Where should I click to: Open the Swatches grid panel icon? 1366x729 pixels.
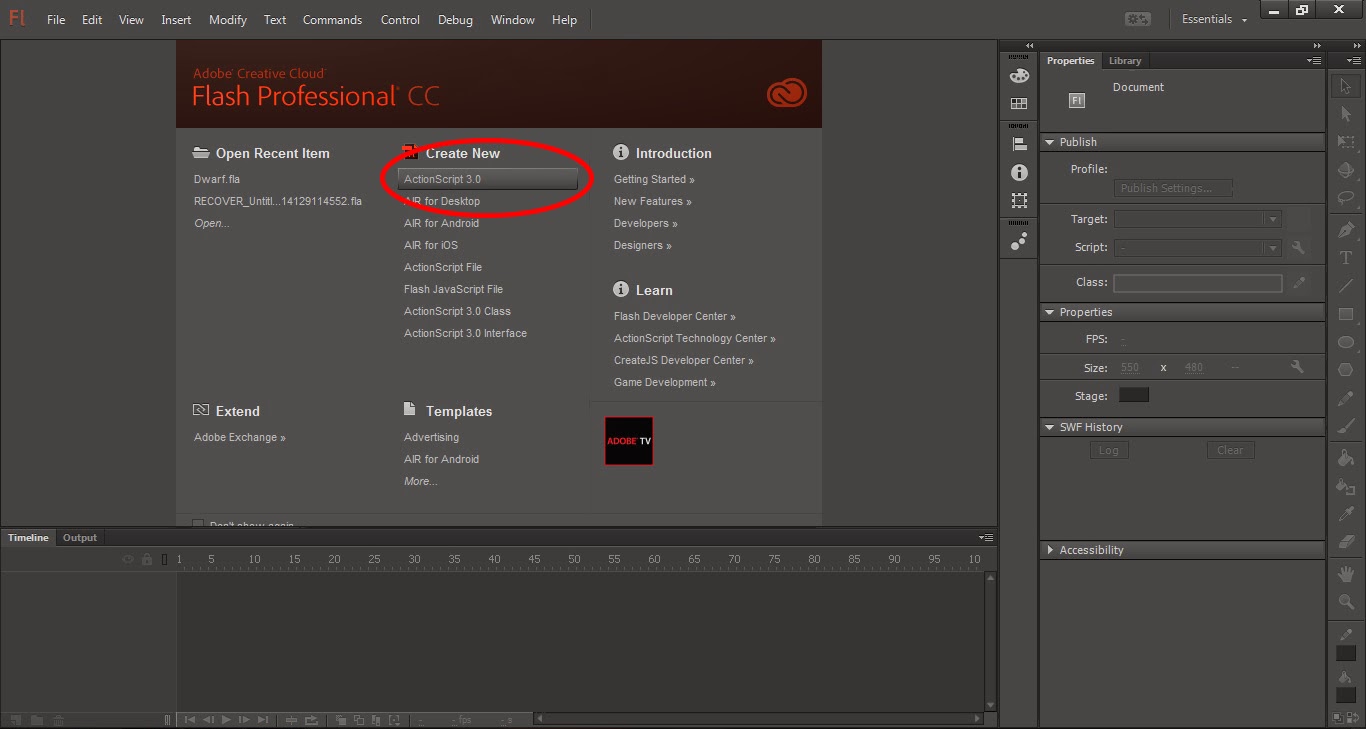[x=1019, y=103]
